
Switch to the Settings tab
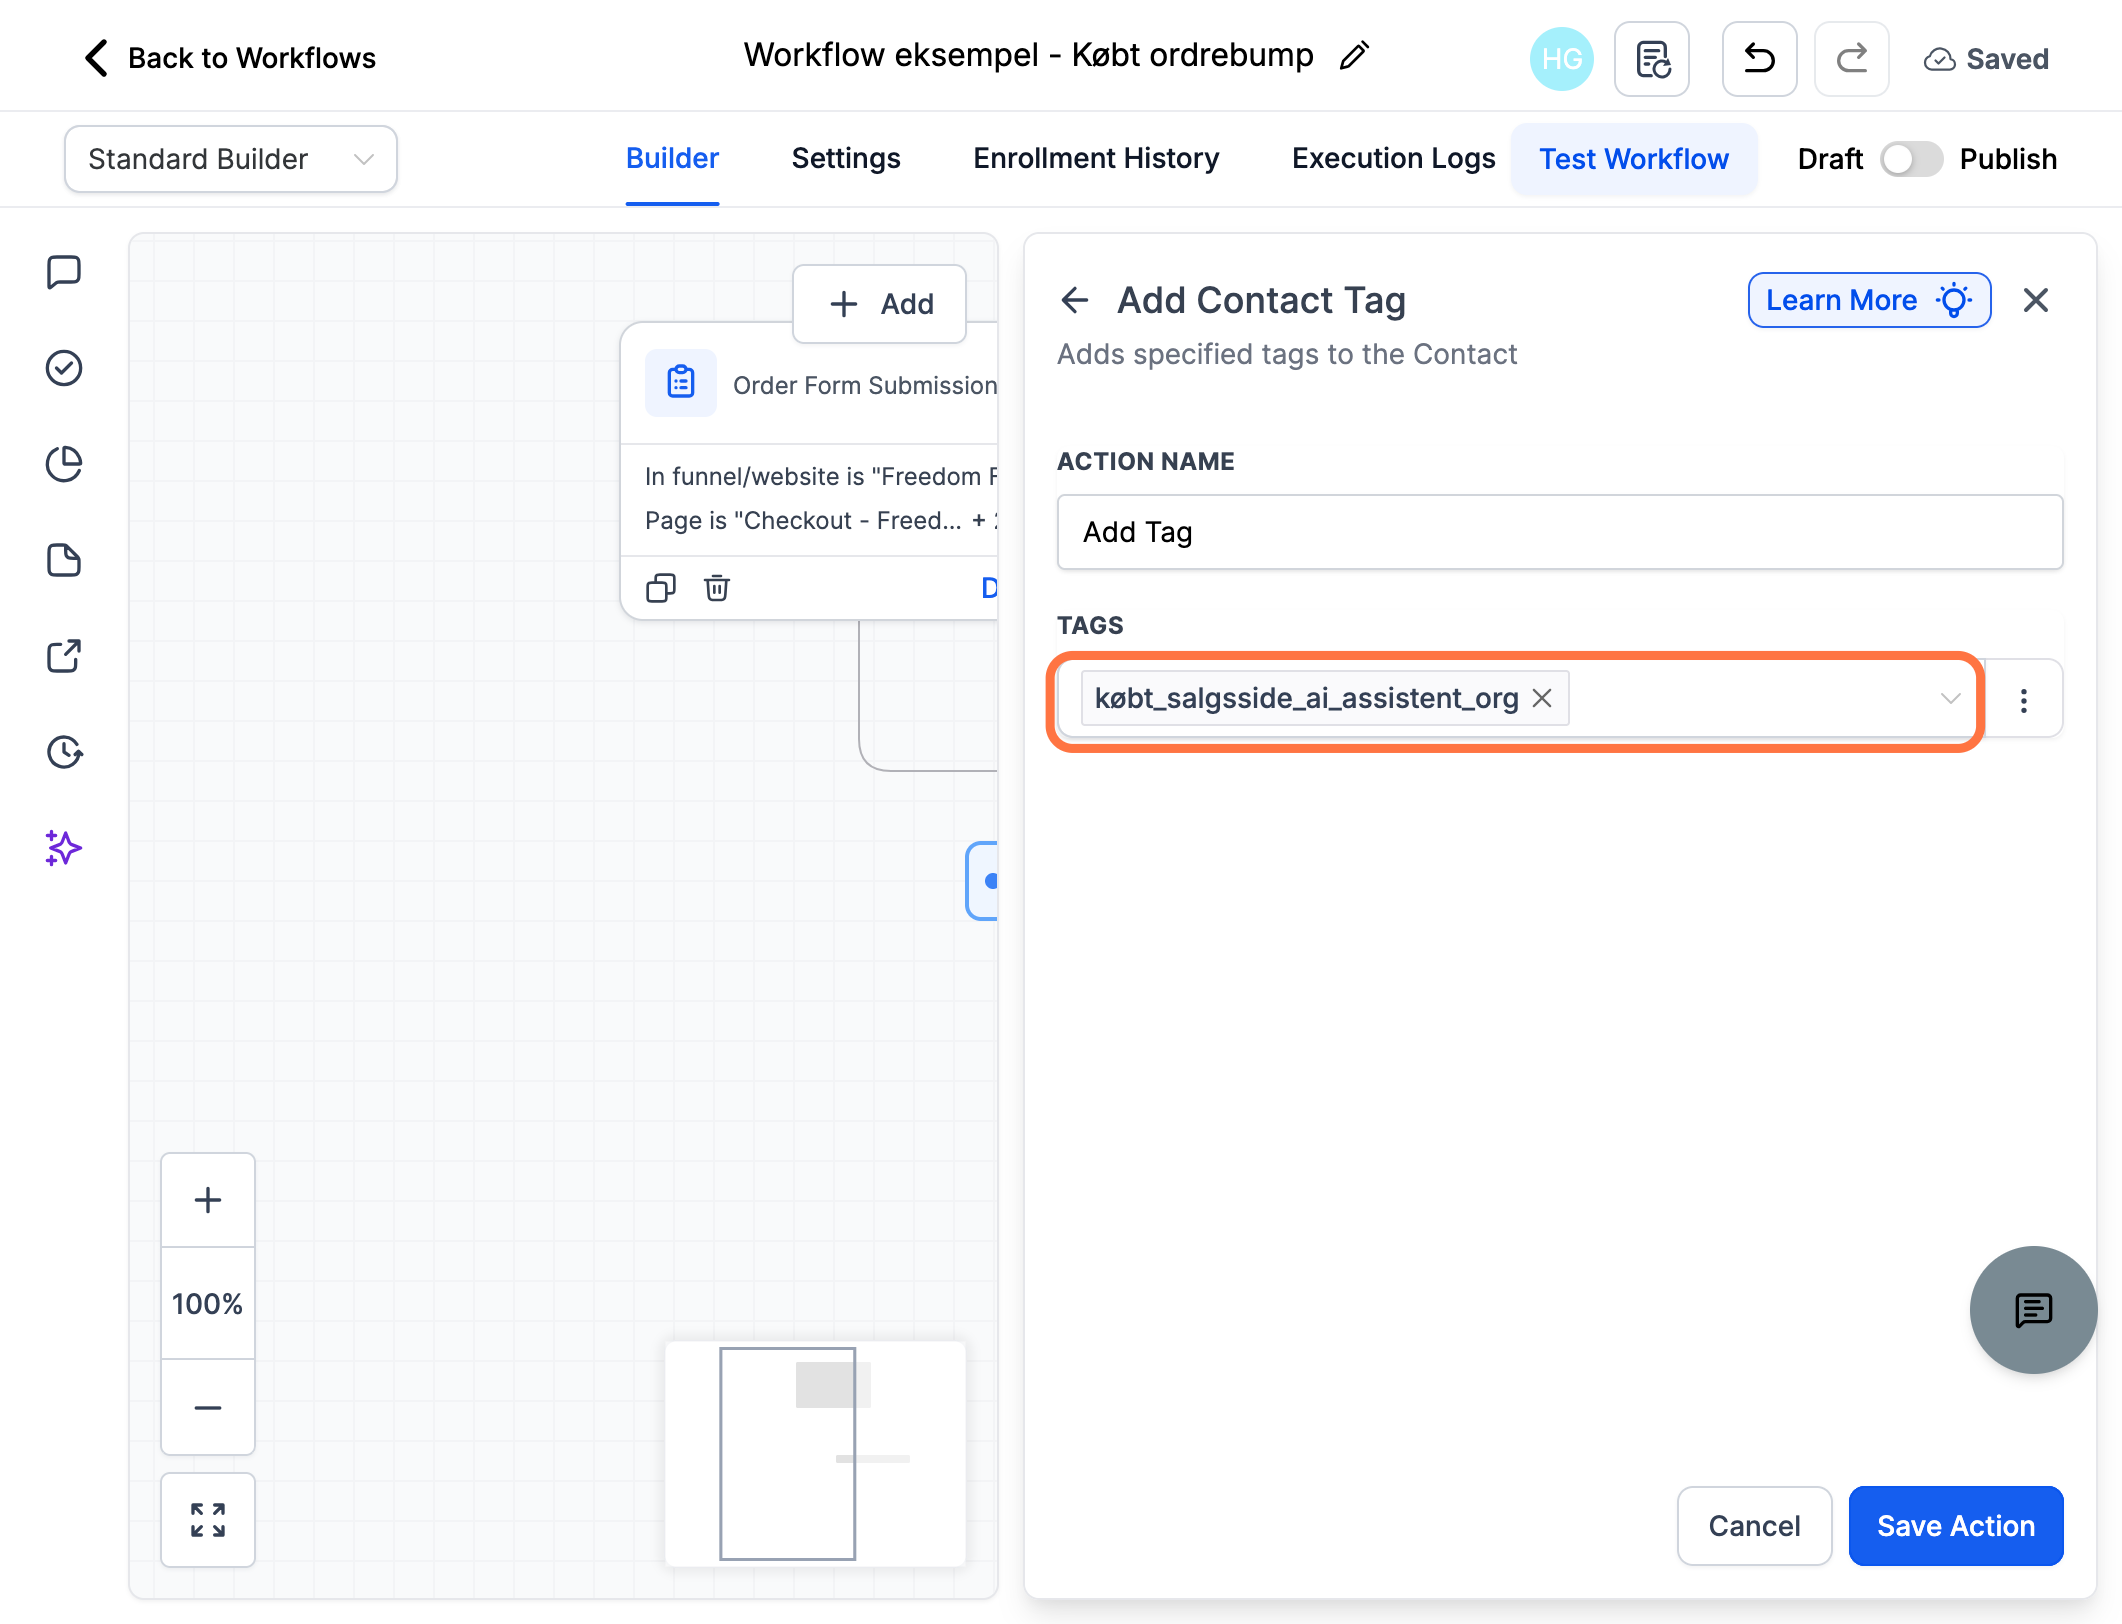[846, 159]
